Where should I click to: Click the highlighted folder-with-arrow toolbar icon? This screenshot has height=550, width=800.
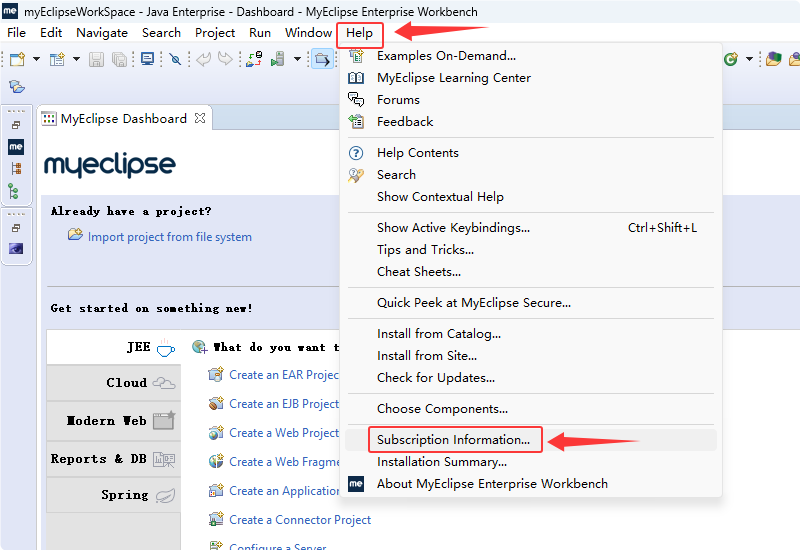coord(322,59)
